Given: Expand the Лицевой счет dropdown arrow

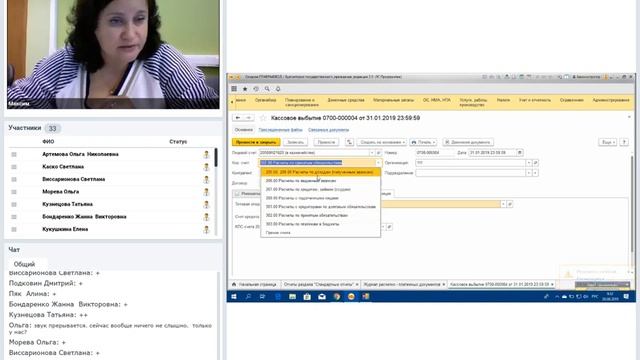Looking at the screenshot, I should [x=372, y=152].
